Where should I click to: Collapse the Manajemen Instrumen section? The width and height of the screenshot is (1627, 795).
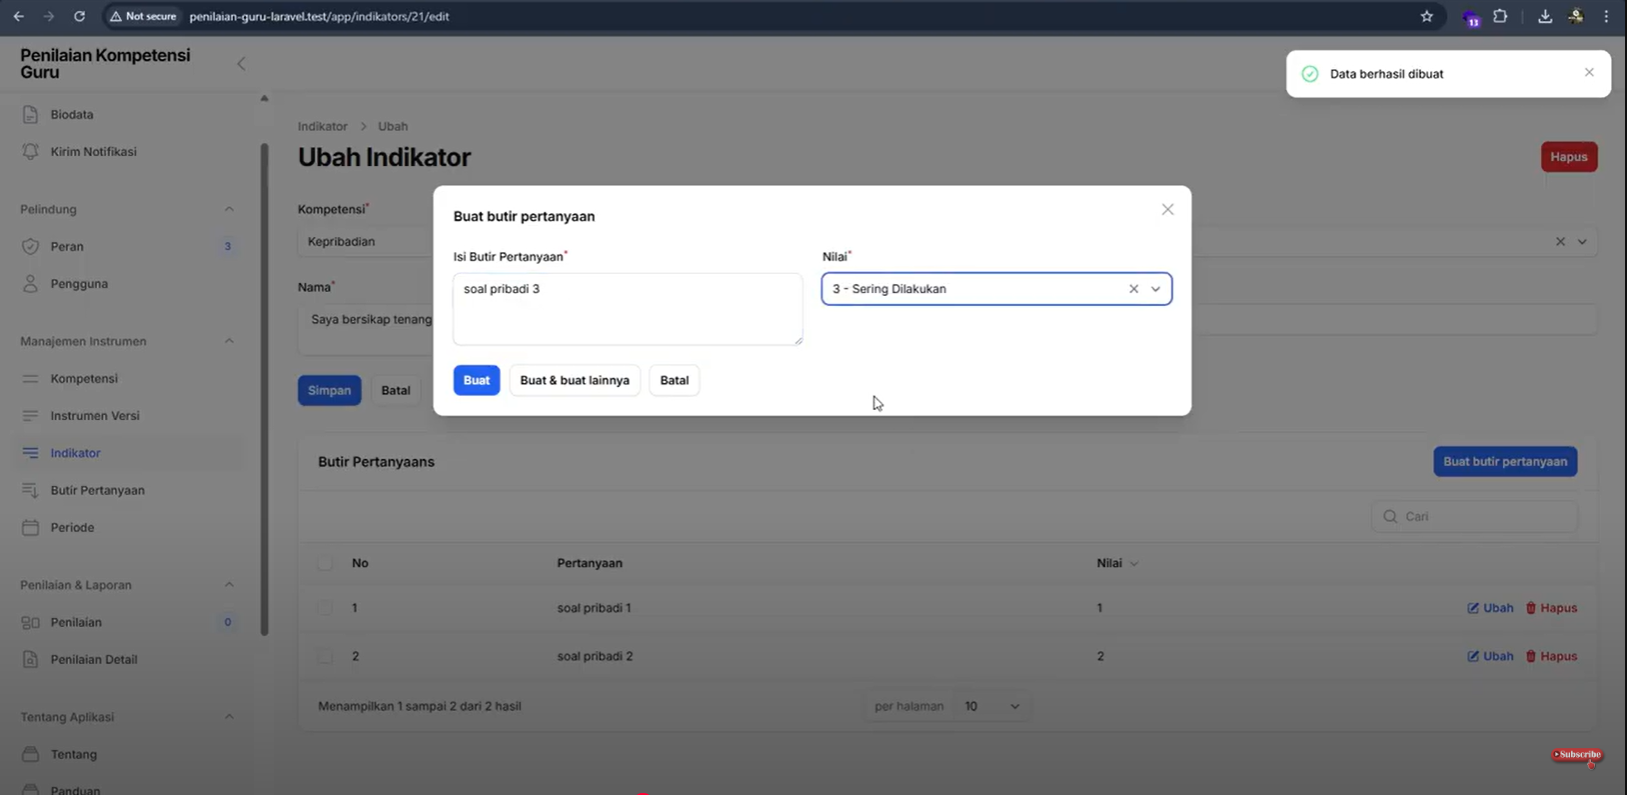click(x=229, y=342)
